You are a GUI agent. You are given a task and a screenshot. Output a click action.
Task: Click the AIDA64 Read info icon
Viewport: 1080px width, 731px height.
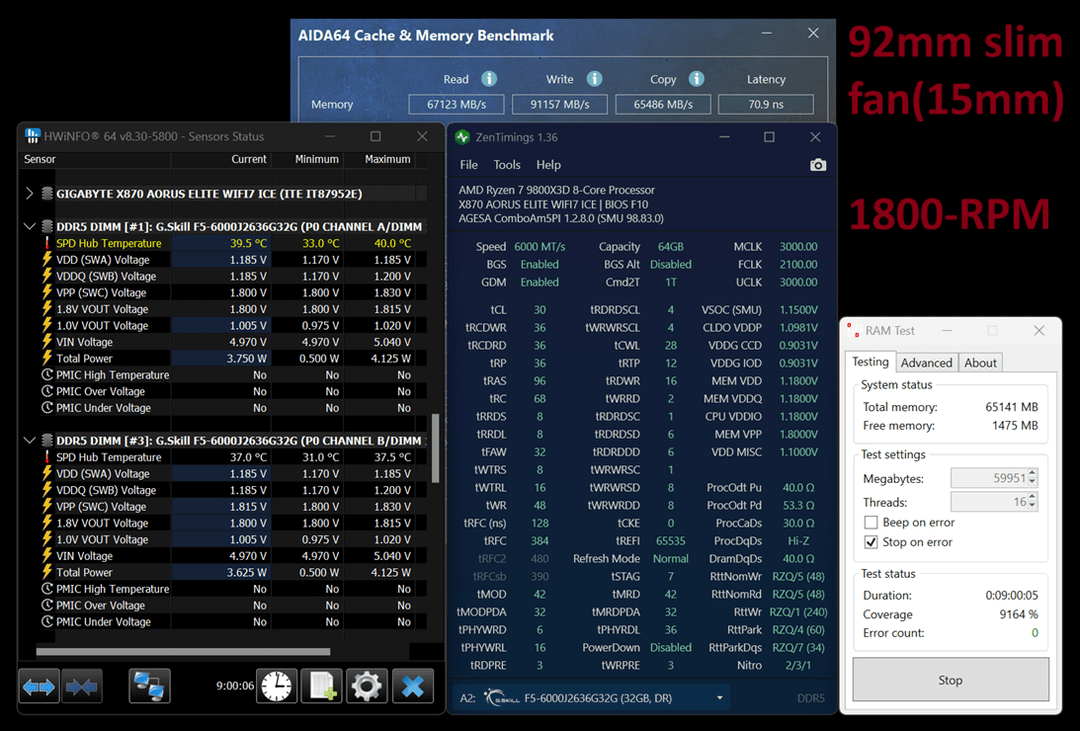tap(489, 79)
